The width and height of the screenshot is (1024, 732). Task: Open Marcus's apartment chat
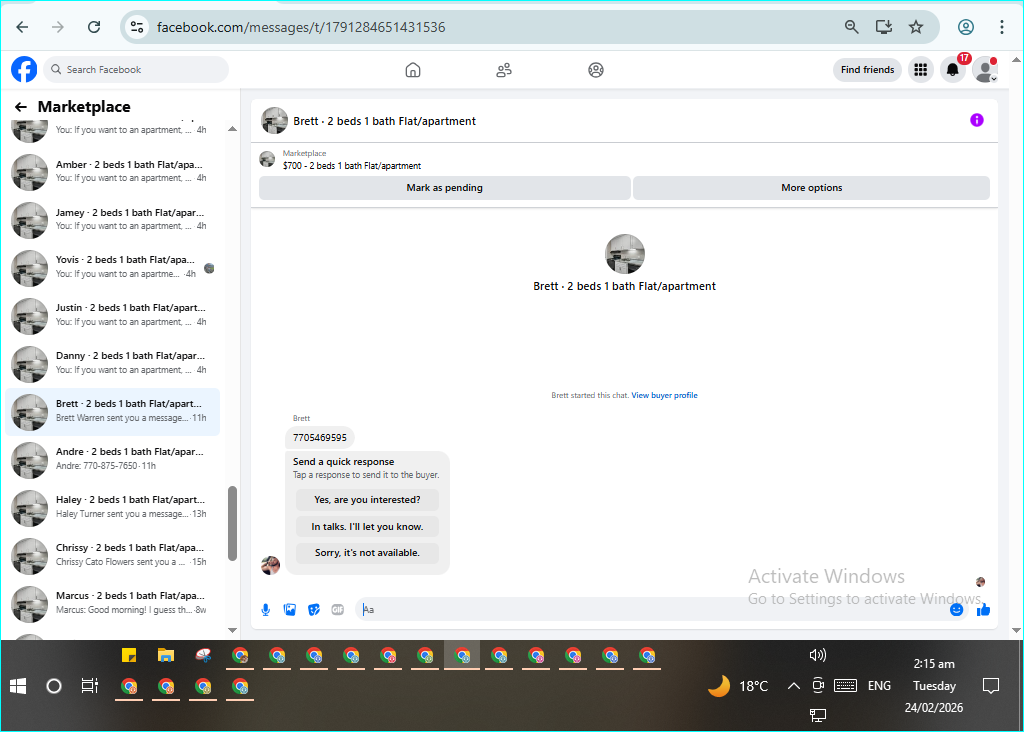click(x=112, y=603)
